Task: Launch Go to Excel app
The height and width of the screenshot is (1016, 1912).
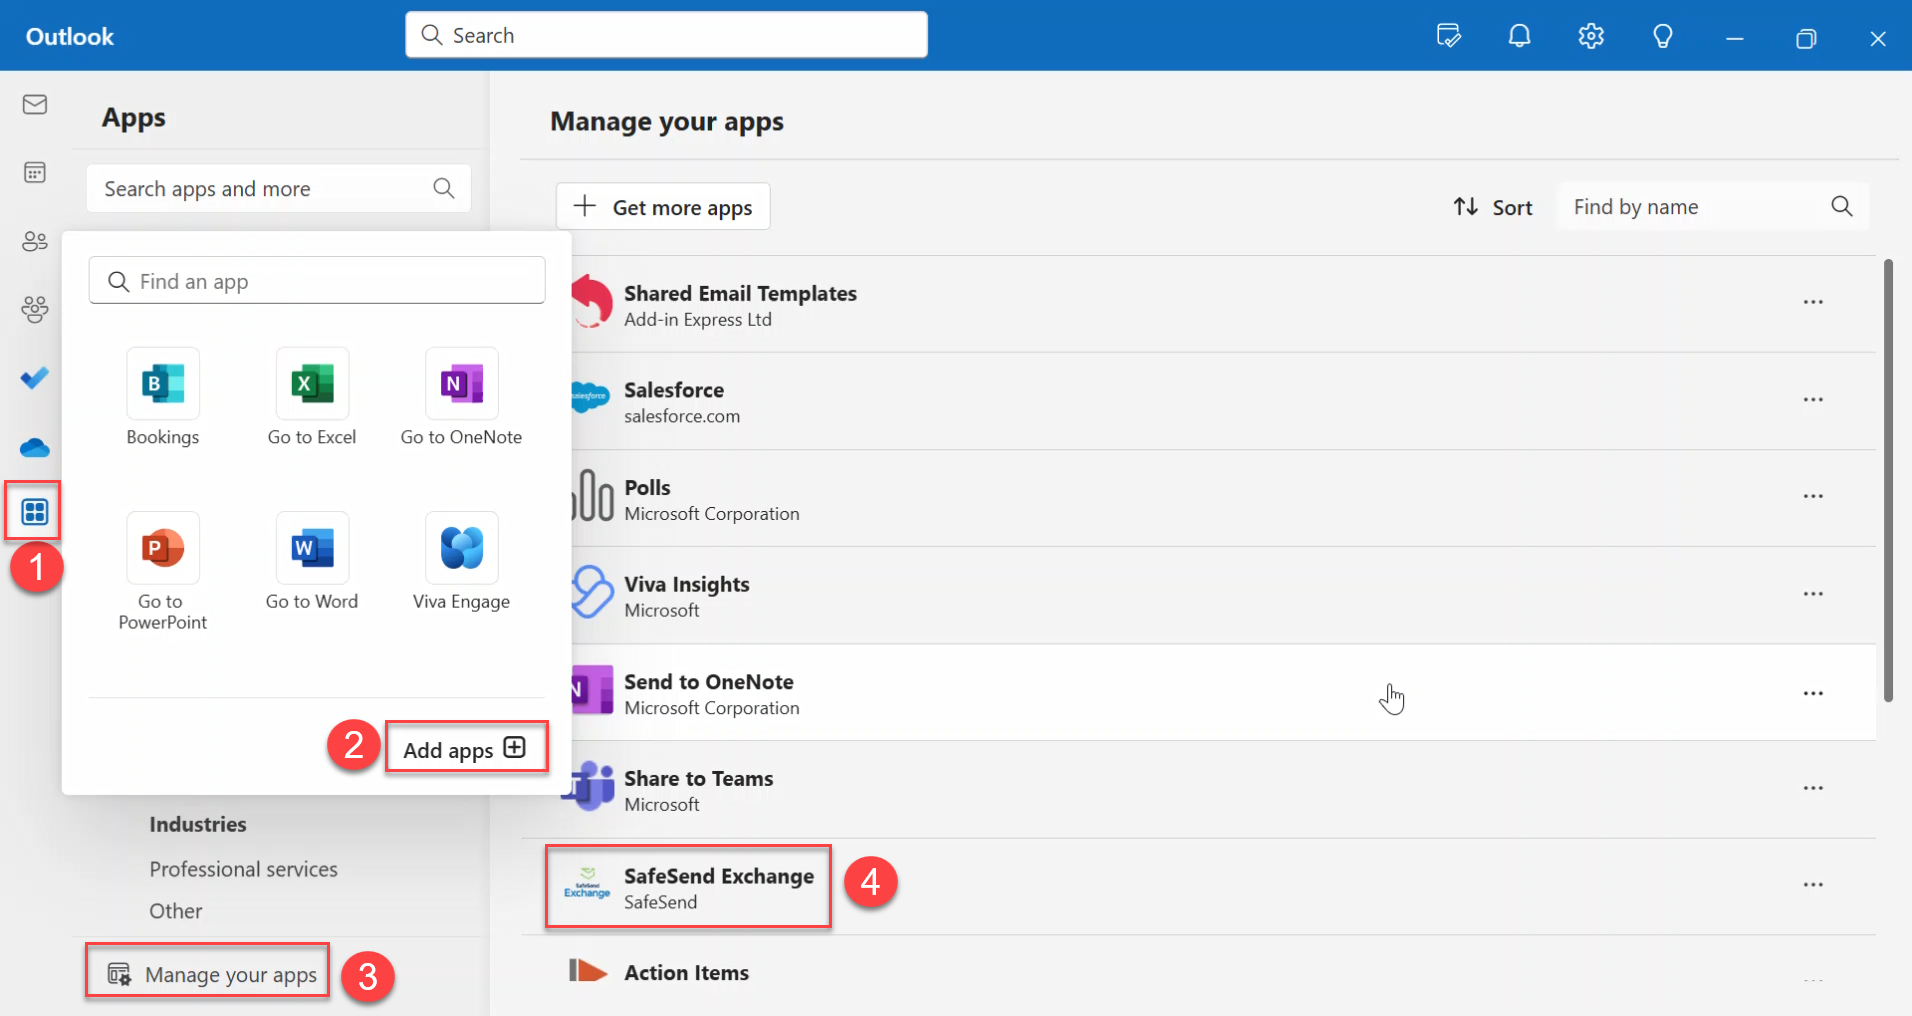Action: (312, 397)
